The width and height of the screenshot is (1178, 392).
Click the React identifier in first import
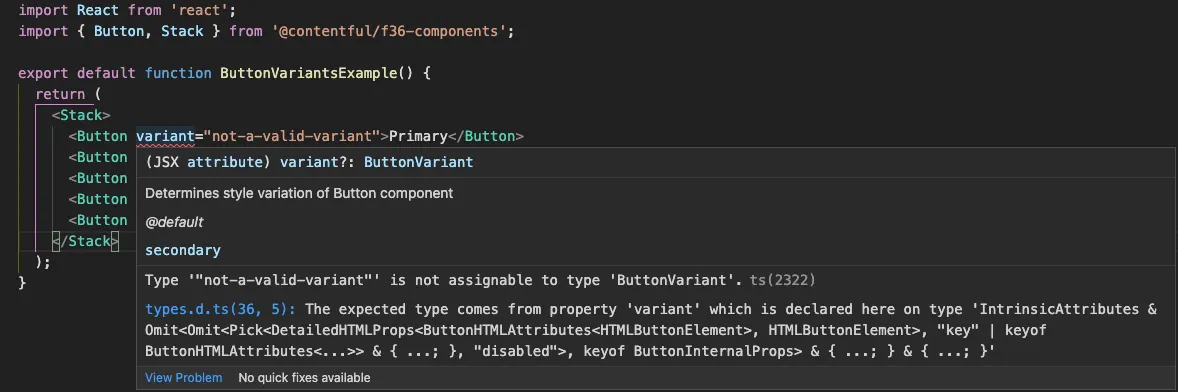tap(98, 11)
